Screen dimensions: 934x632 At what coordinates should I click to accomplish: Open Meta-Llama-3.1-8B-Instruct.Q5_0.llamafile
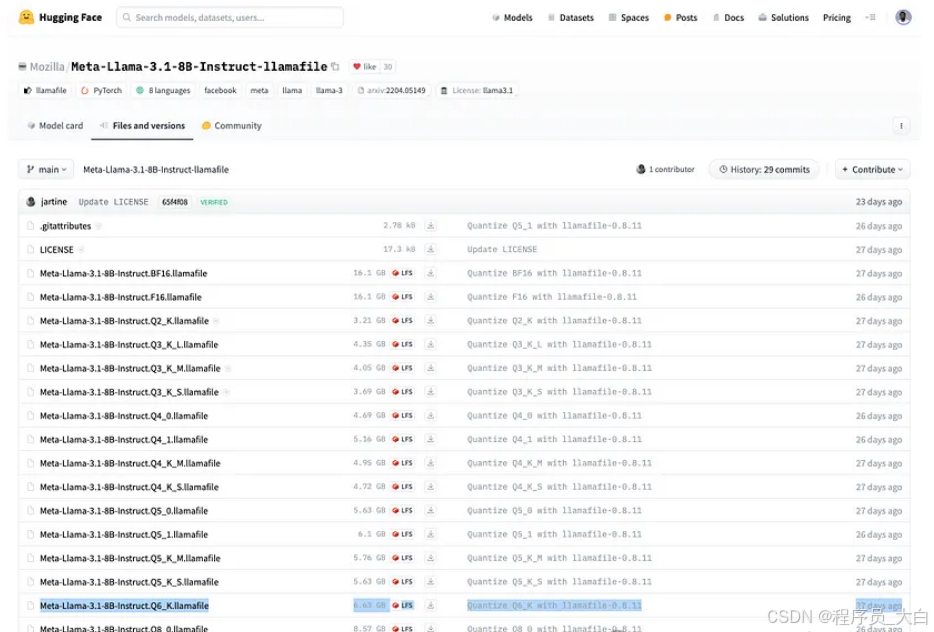pyautogui.click(x=124, y=510)
